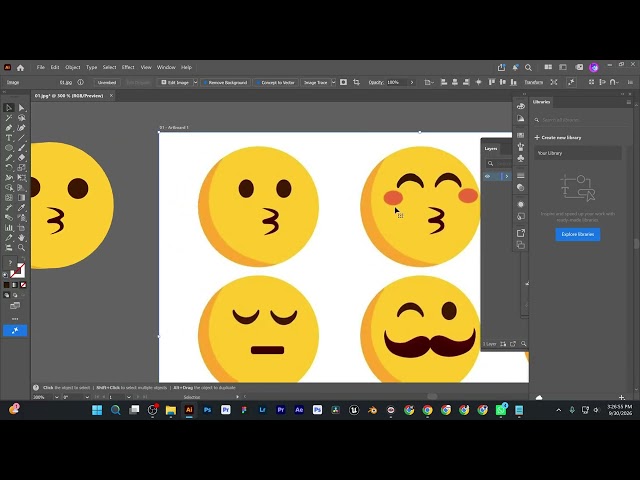Open the Stroke panel icon
Image resolution: width=640 pixels, height=480 pixels.
[x=521, y=176]
